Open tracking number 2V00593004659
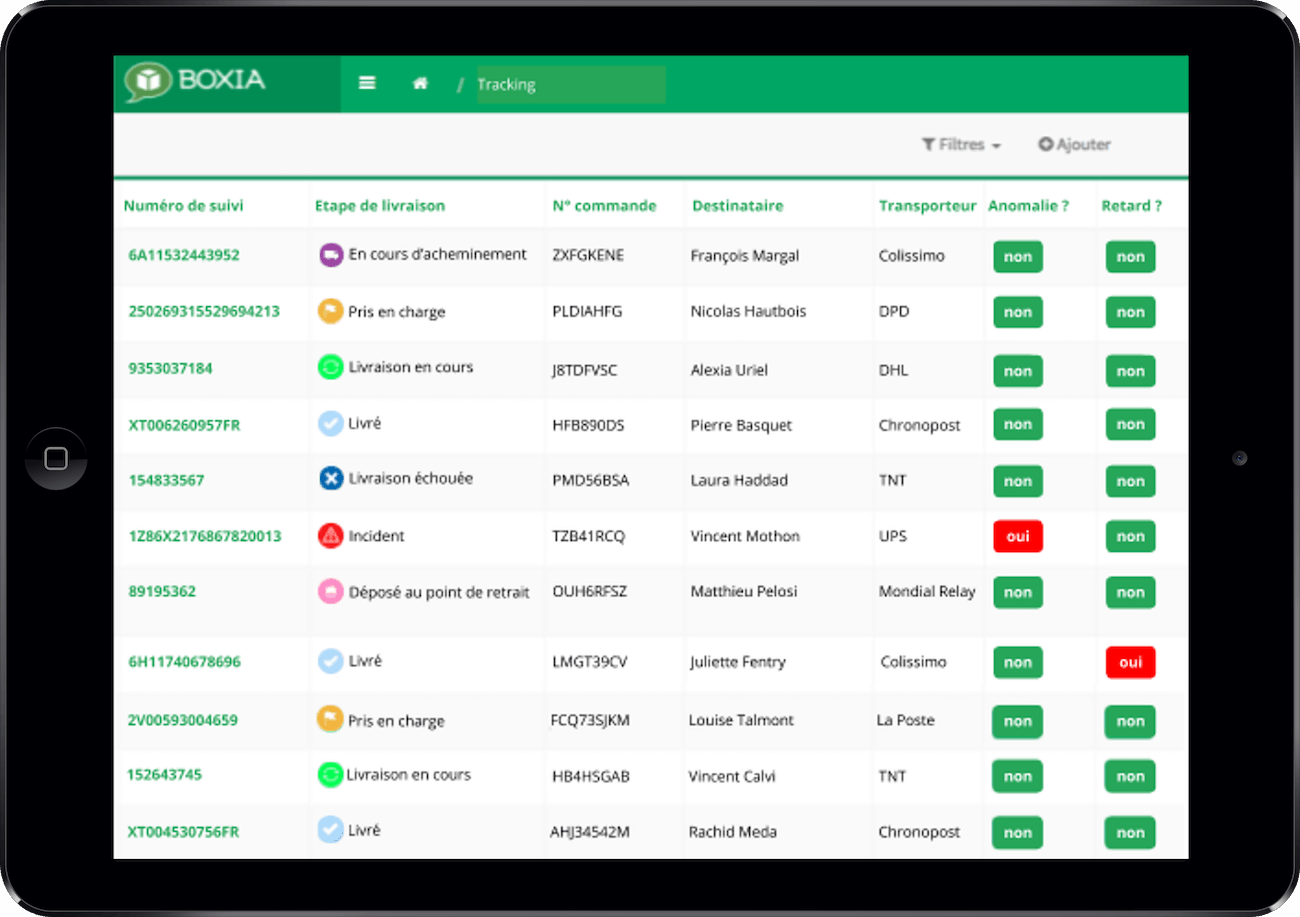The image size is (1300, 917). point(182,720)
